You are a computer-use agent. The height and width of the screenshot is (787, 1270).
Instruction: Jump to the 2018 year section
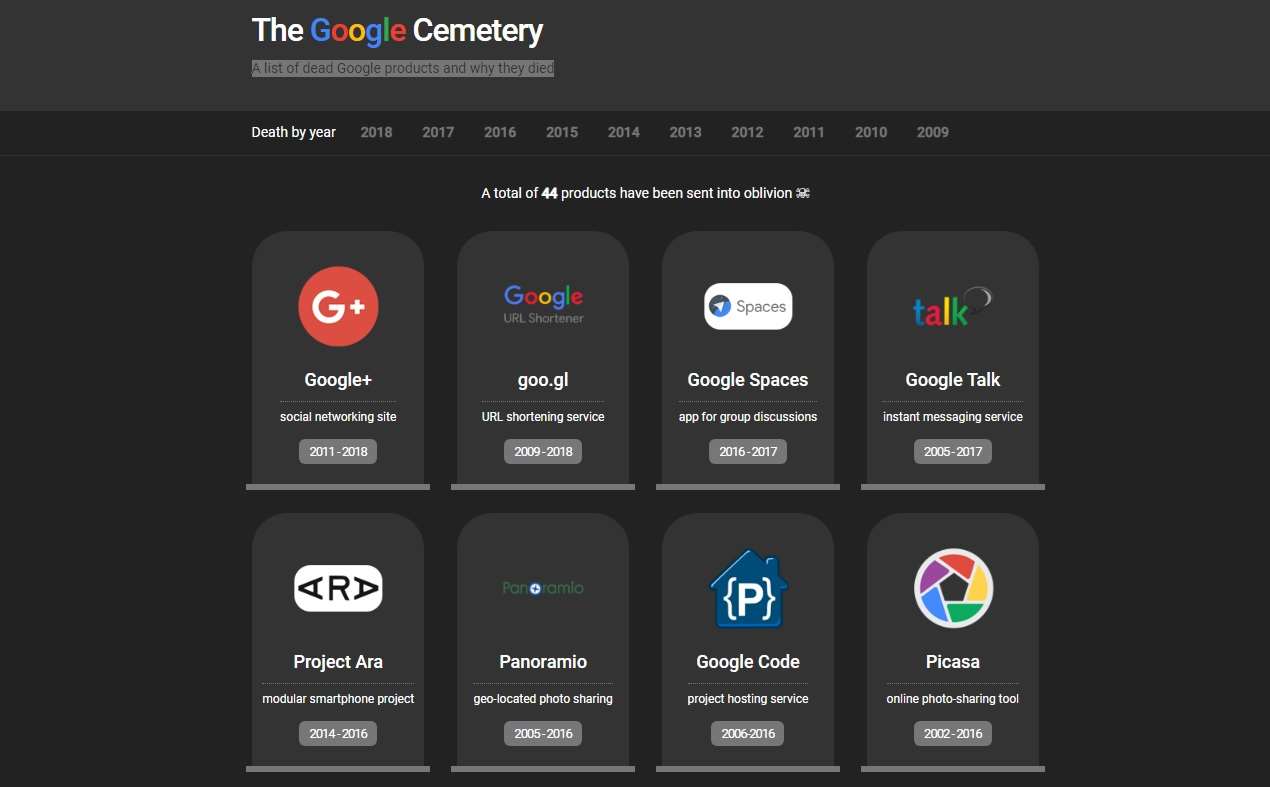[376, 132]
